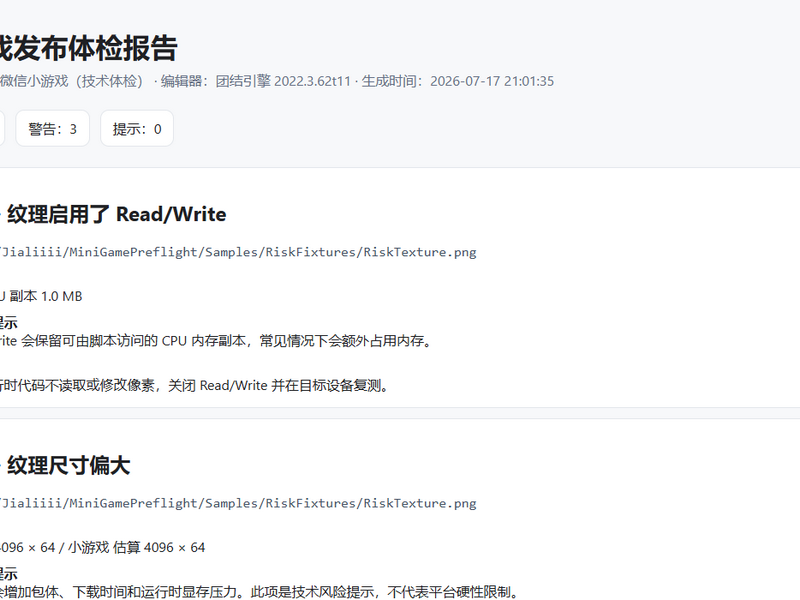Click the 纹理尺寸偏大 section heading
Viewport: 800px width, 600px height.
[68, 465]
